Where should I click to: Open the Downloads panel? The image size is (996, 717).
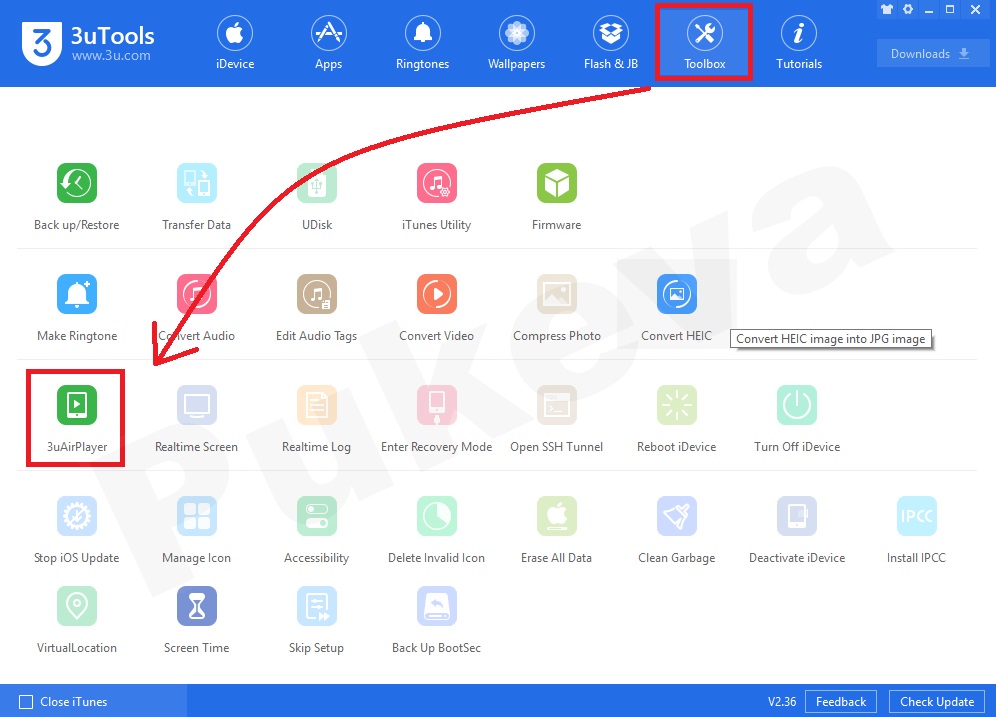coord(932,53)
